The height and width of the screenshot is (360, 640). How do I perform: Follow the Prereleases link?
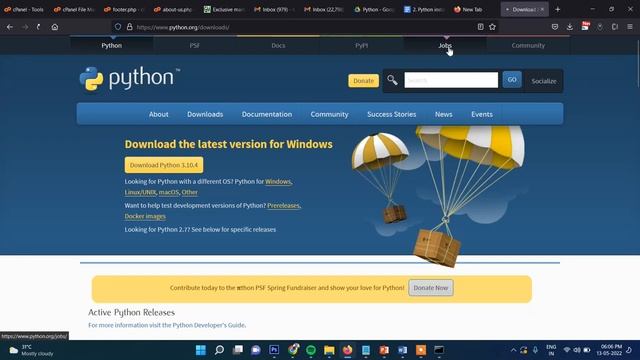click(x=283, y=205)
